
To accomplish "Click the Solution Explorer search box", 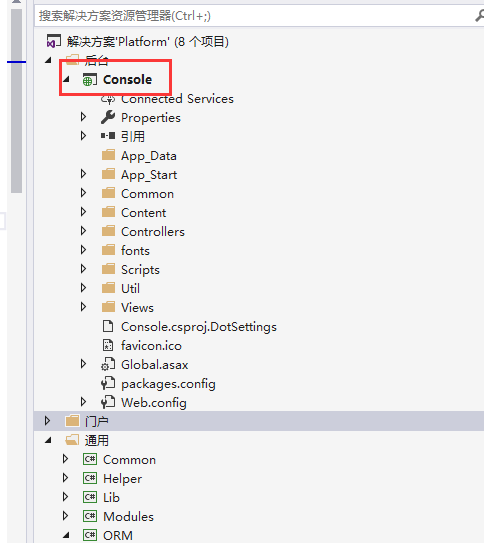I will [254, 16].
